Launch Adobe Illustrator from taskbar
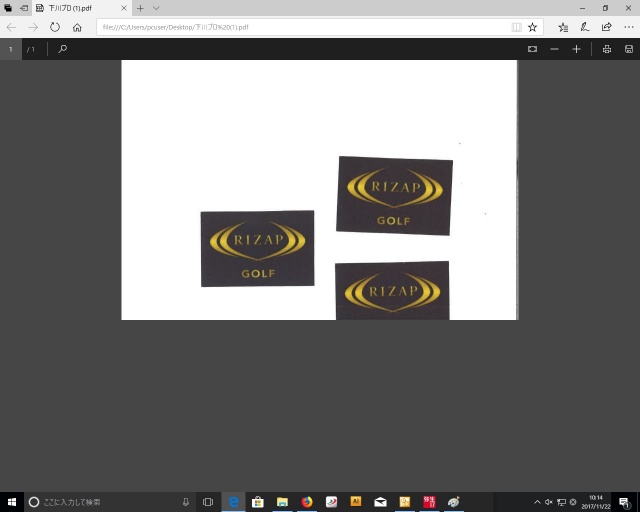Screen dimensions: 640x512 (356, 502)
